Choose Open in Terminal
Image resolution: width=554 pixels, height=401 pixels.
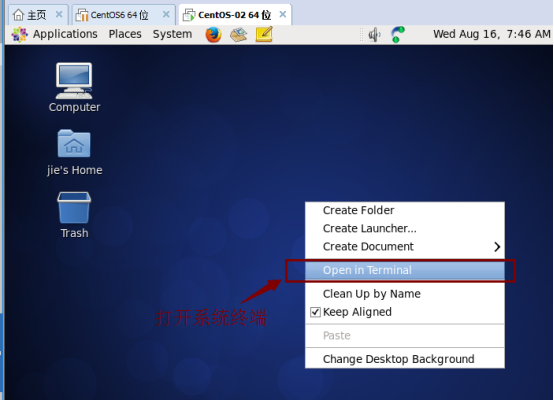(405, 270)
